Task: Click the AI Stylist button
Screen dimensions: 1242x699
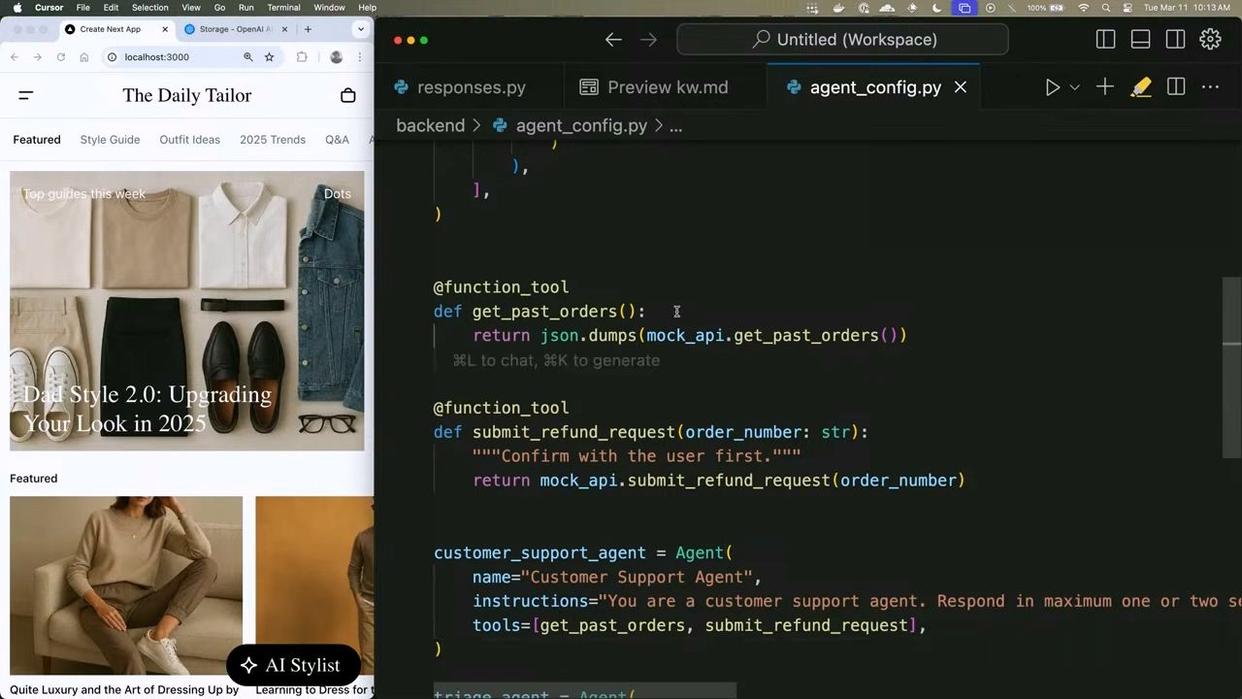Action: point(292,665)
